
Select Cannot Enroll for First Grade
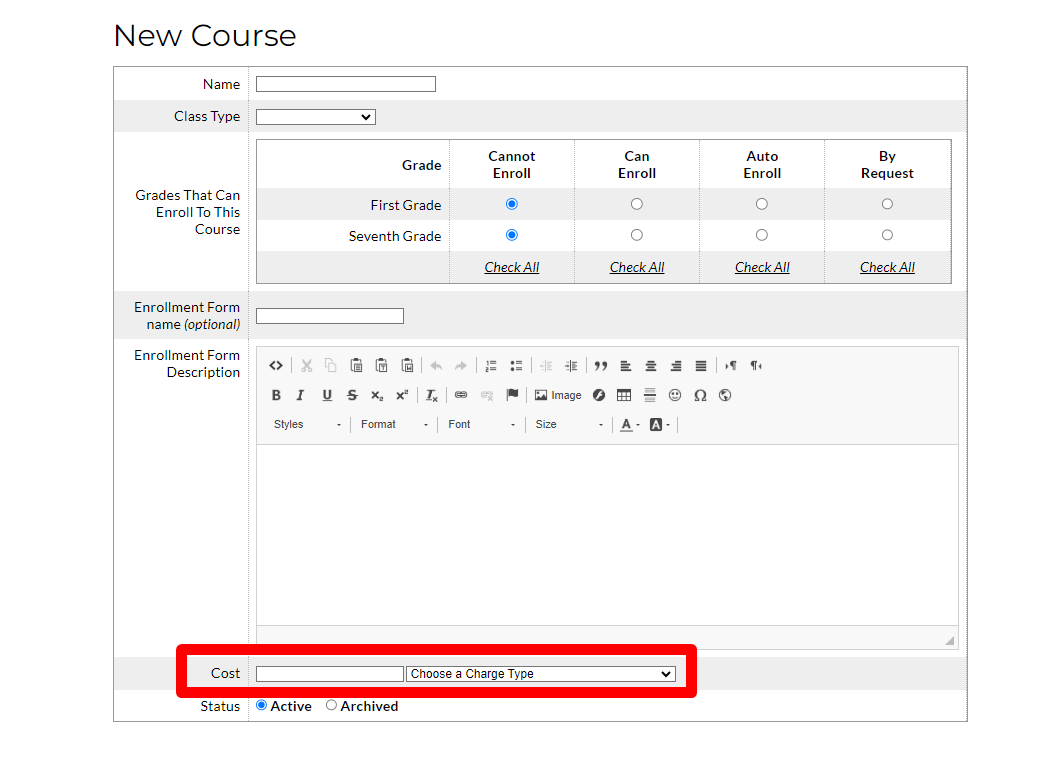tap(511, 203)
